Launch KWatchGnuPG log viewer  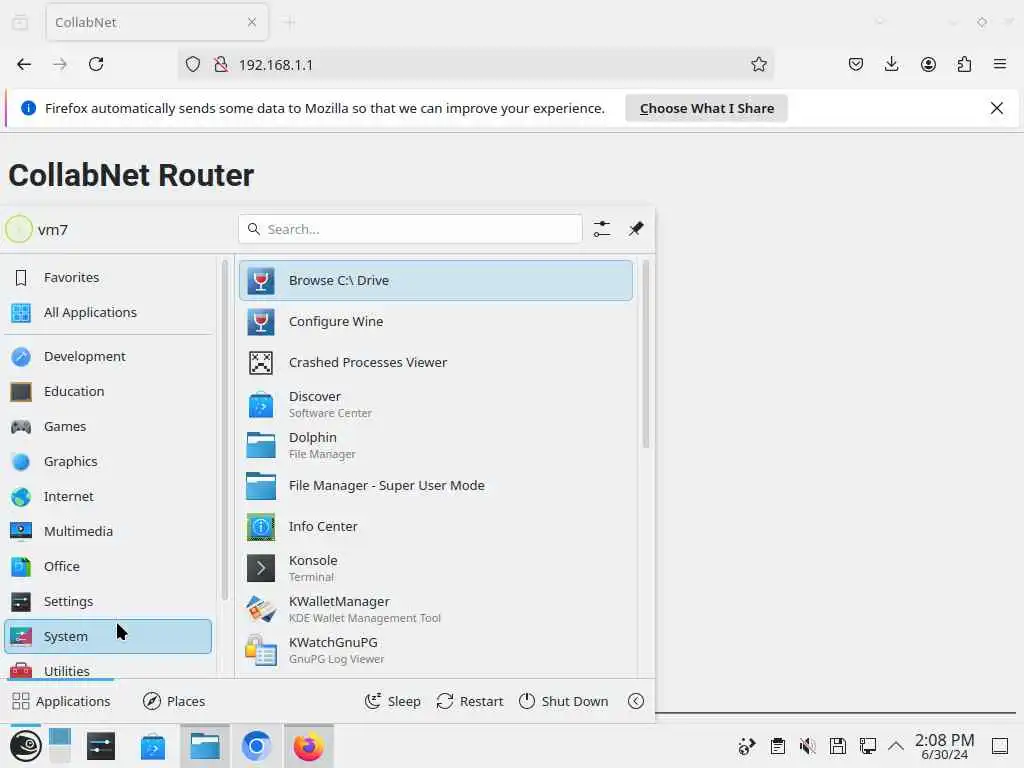(436, 650)
